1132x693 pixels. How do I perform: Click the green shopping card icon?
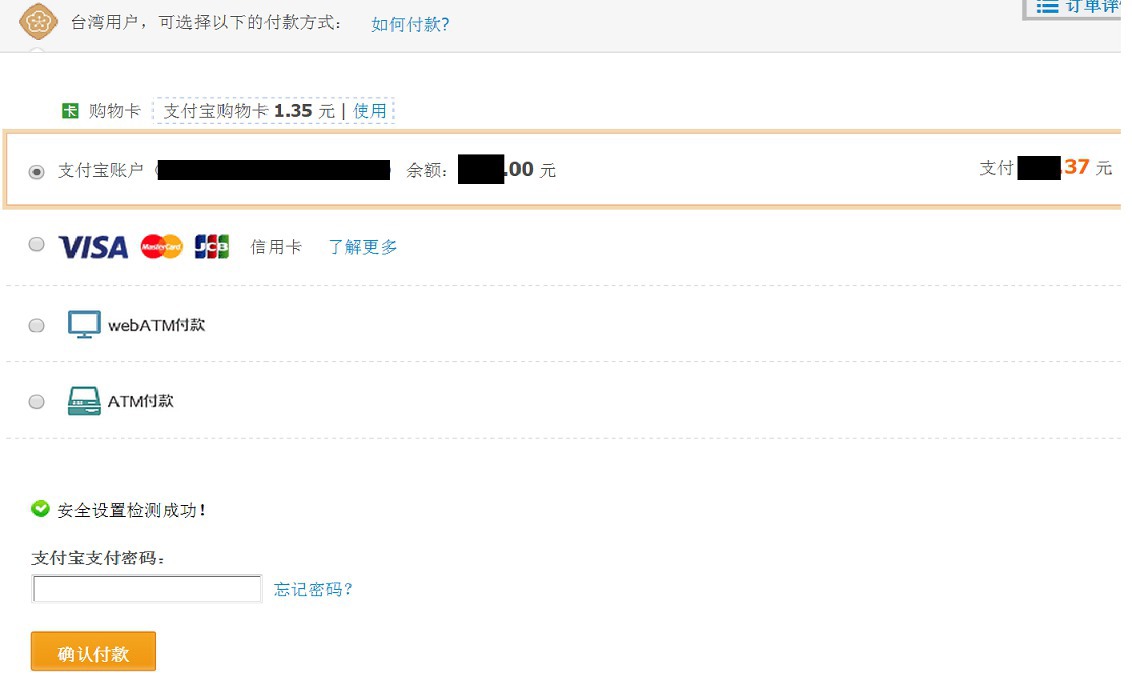click(70, 110)
